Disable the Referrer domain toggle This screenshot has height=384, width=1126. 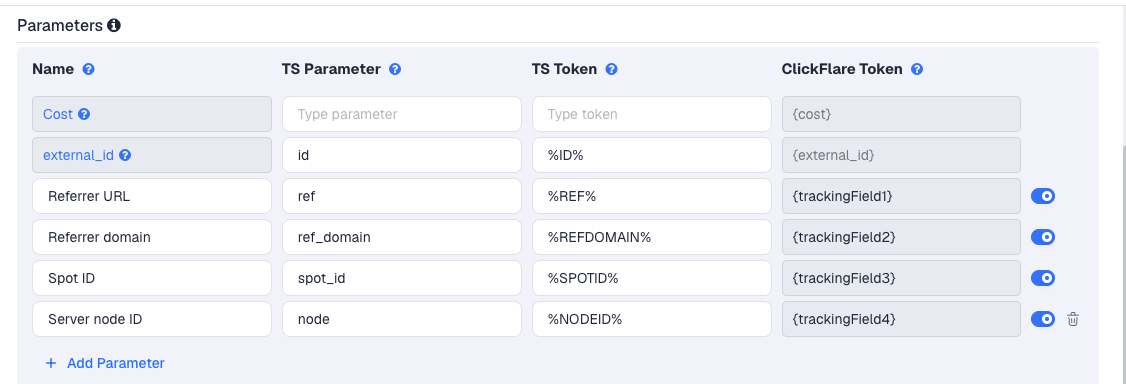1043,237
